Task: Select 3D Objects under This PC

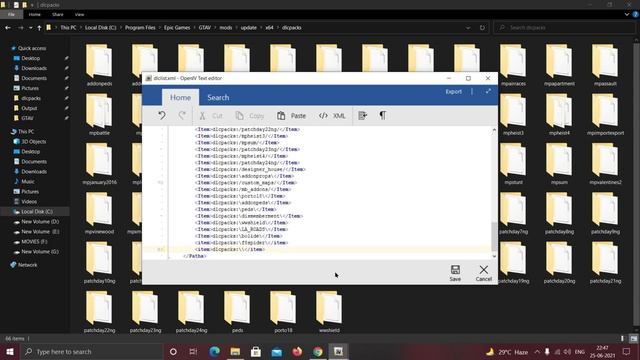Action: pyautogui.click(x=33, y=142)
